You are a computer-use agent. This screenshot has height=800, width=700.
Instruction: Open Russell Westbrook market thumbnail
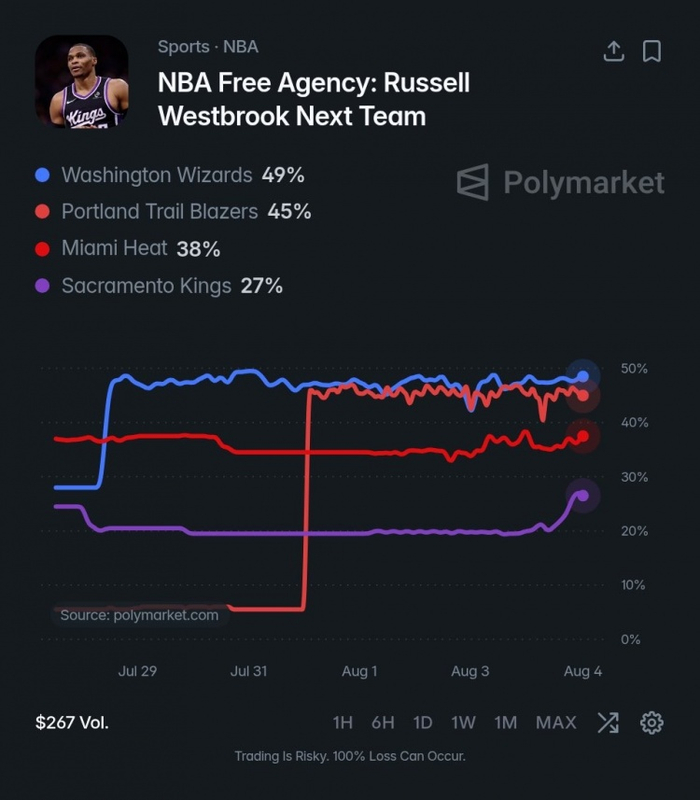pyautogui.click(x=82, y=81)
